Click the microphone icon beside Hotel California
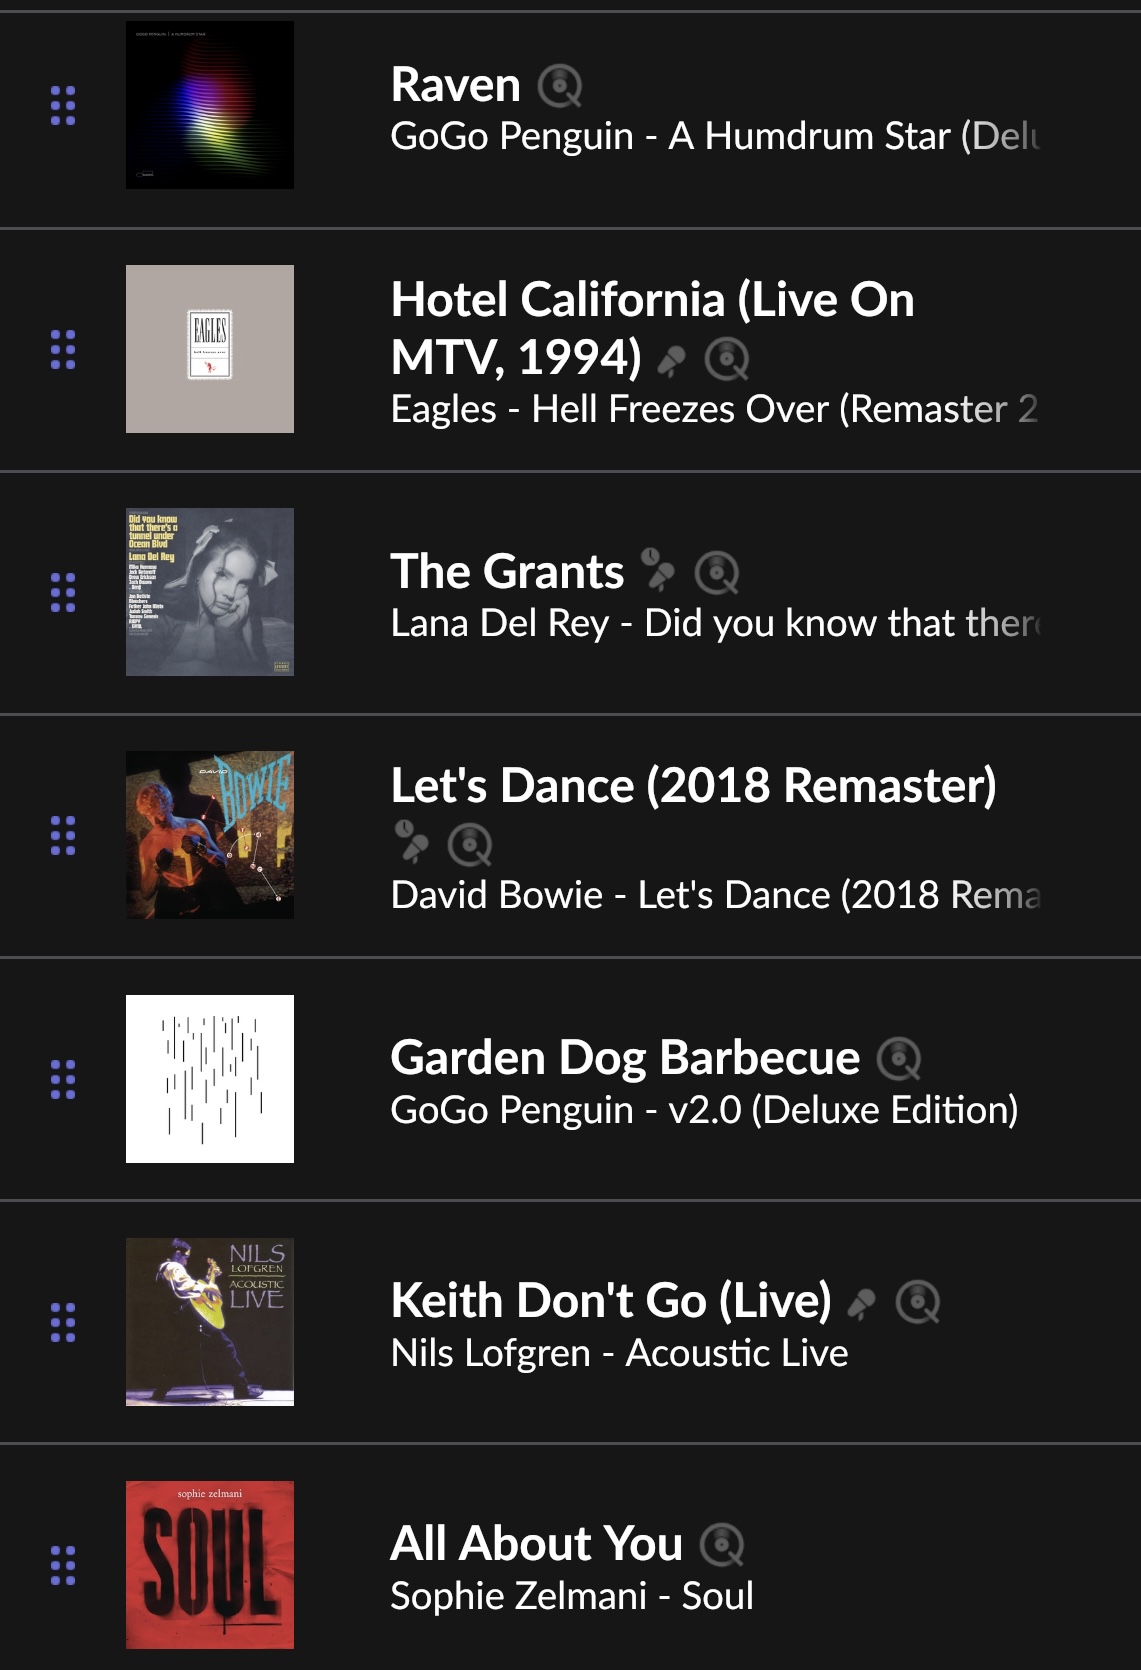This screenshot has width=1141, height=1670. (x=672, y=360)
